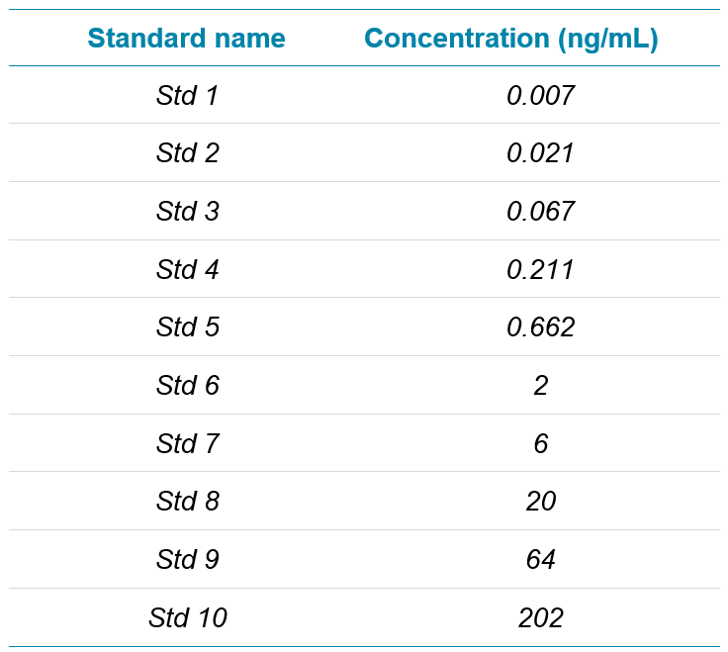Click the Std 6 concentration value 2

(540, 385)
